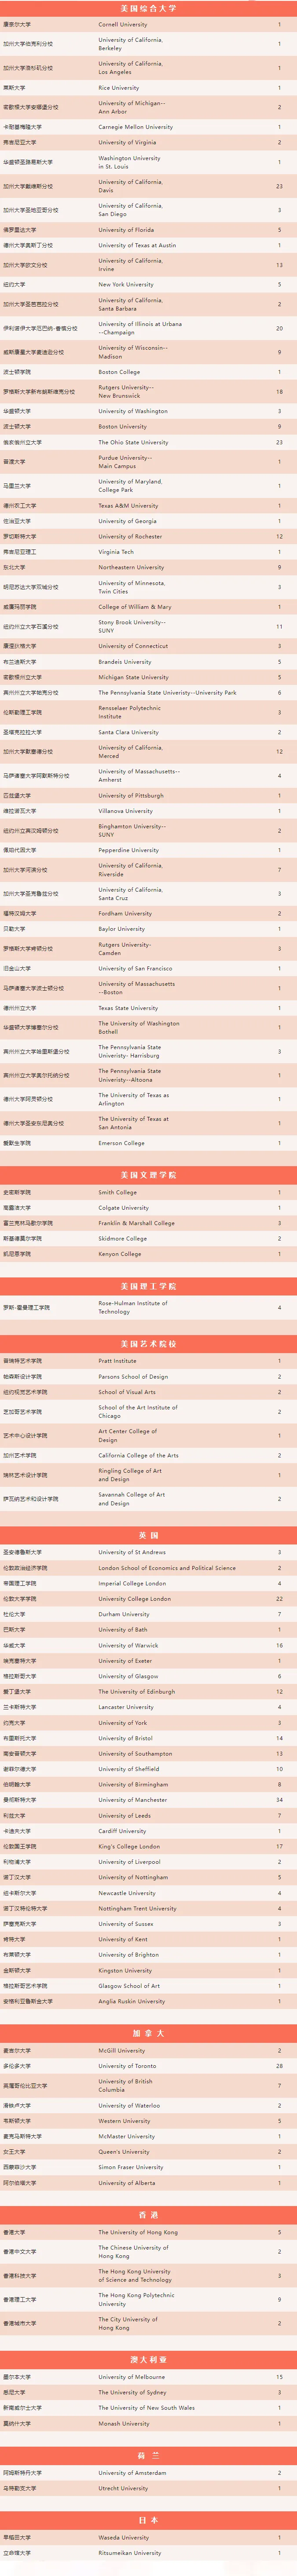This screenshot has width=297, height=2576.
Task: Select 'University of St Andrews' row
Action: (x=148, y=1552)
